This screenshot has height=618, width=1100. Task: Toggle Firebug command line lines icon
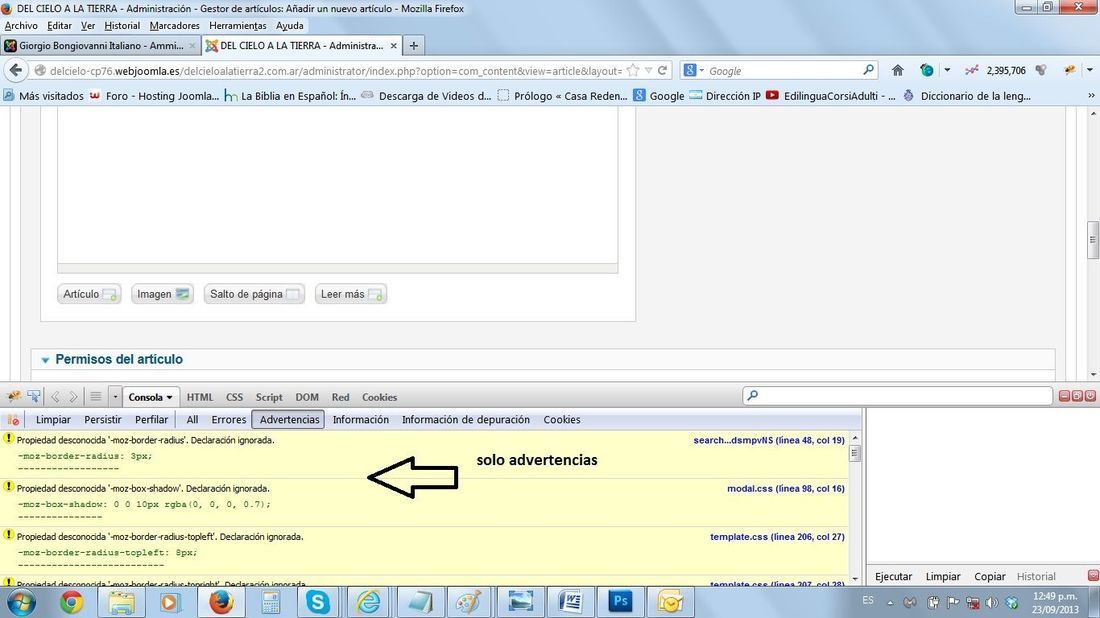[x=96, y=397]
